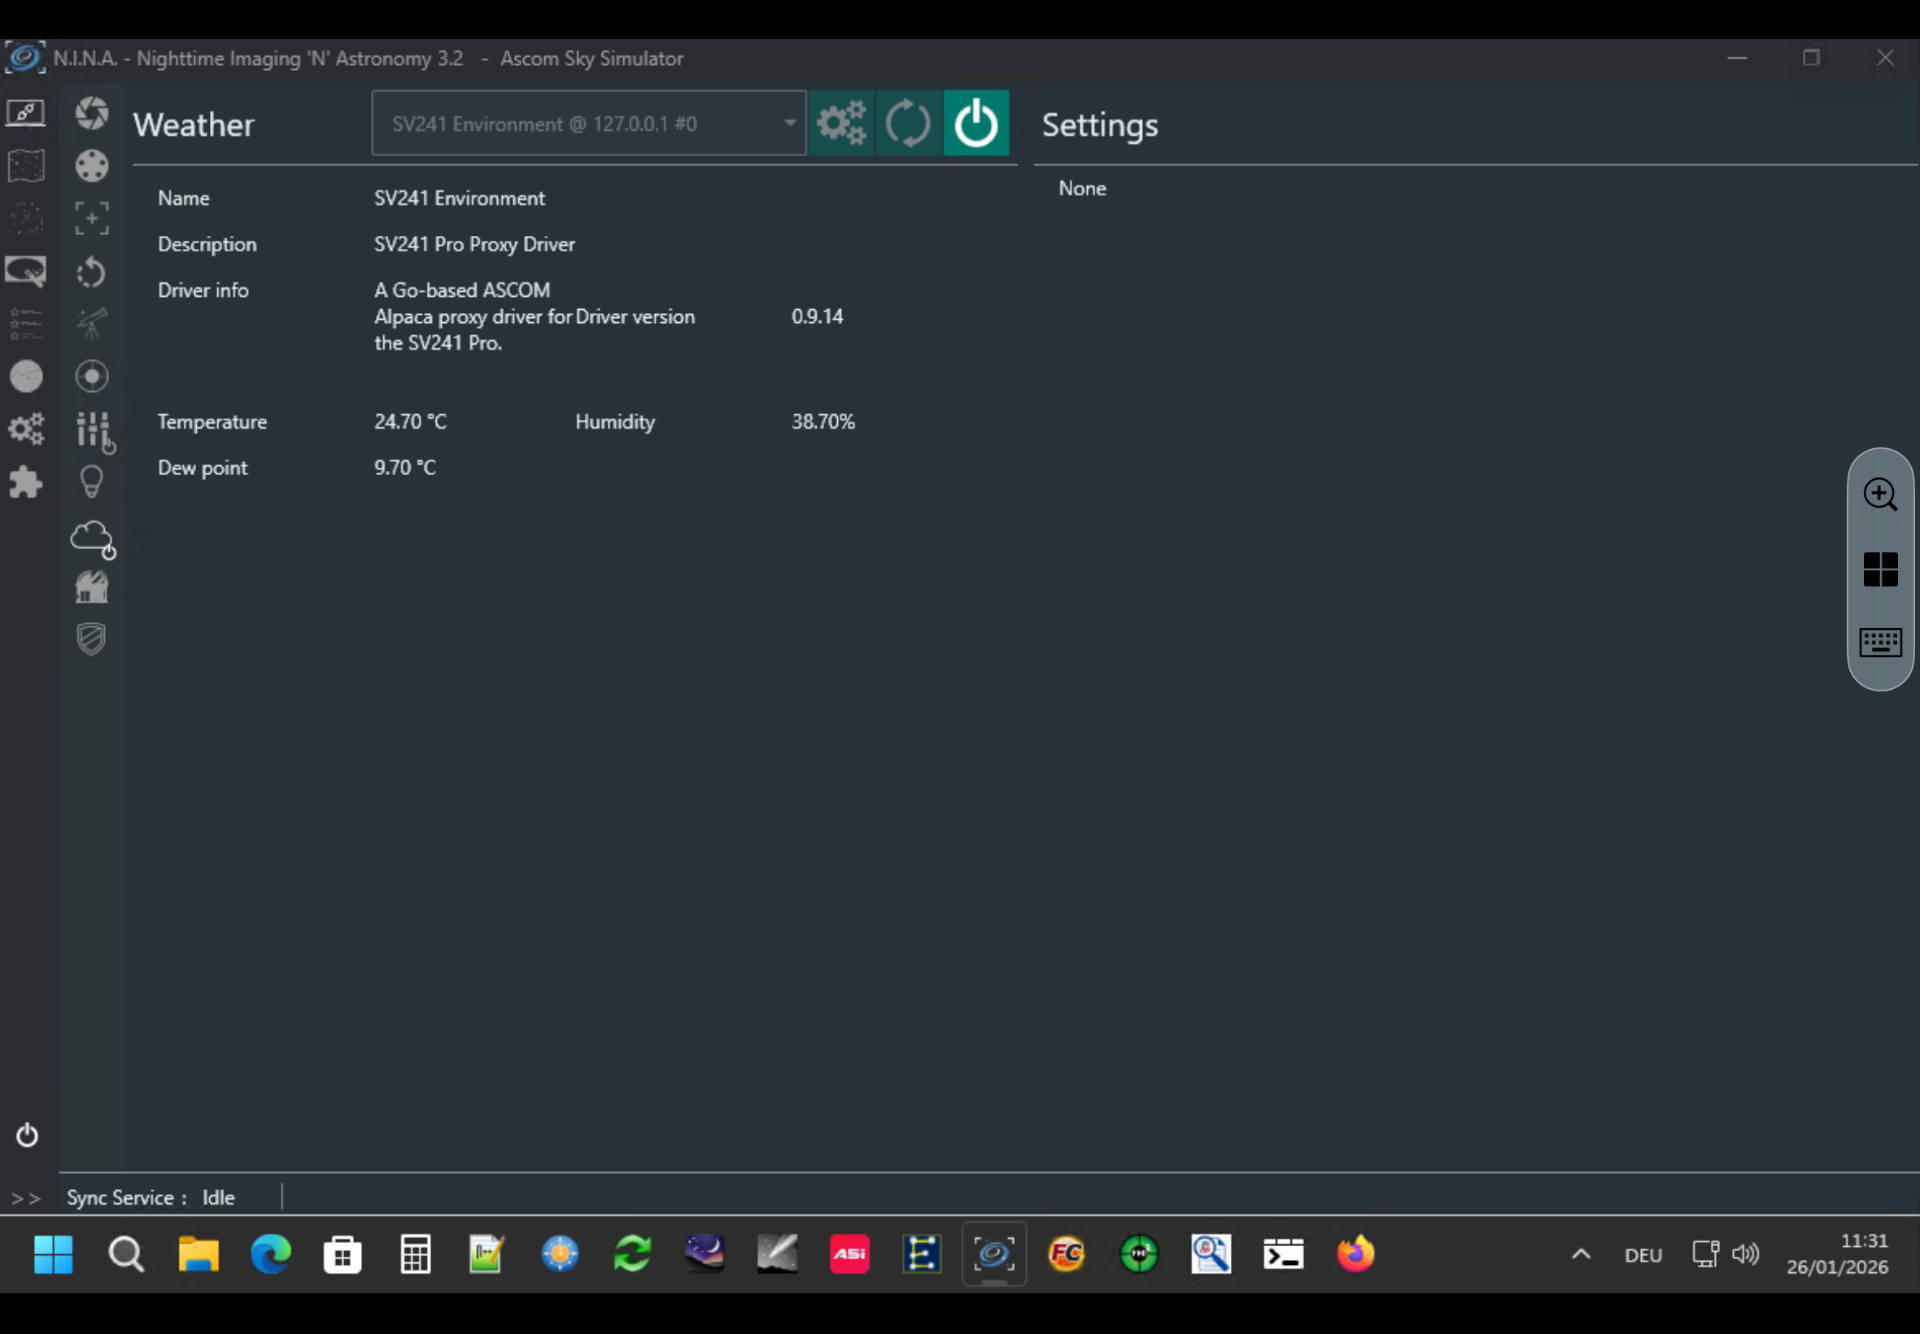
Task: Select the Filter Wheel equipment icon
Action: [92, 166]
